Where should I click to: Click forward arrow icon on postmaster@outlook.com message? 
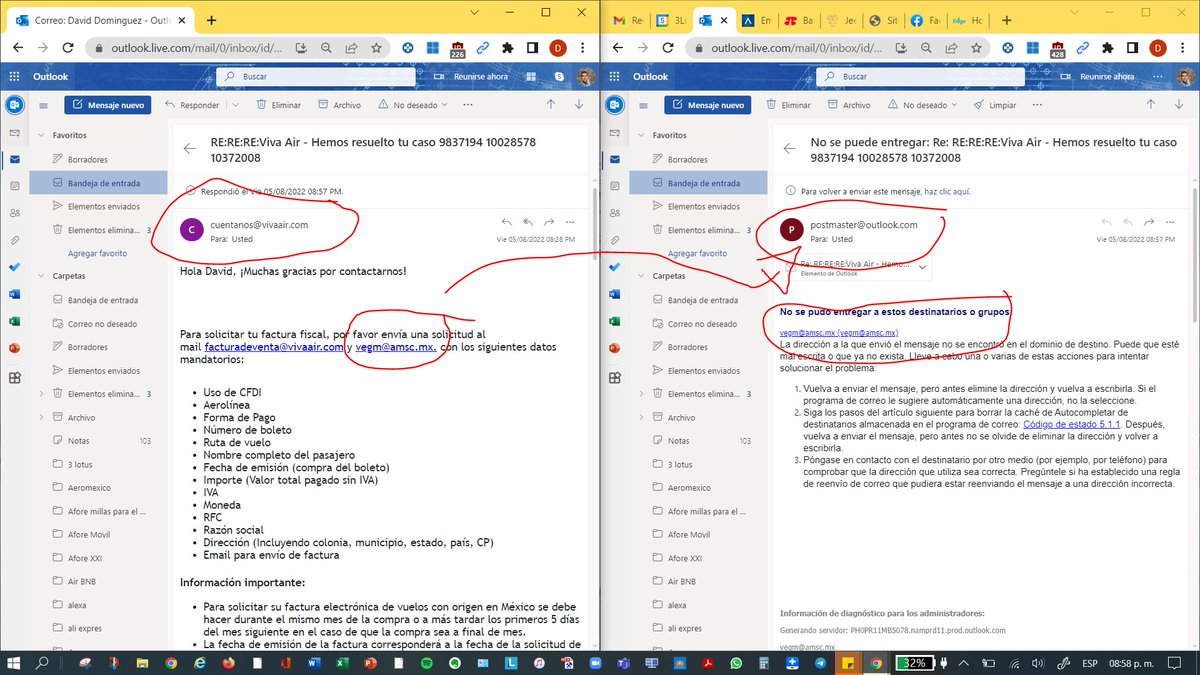click(1149, 222)
